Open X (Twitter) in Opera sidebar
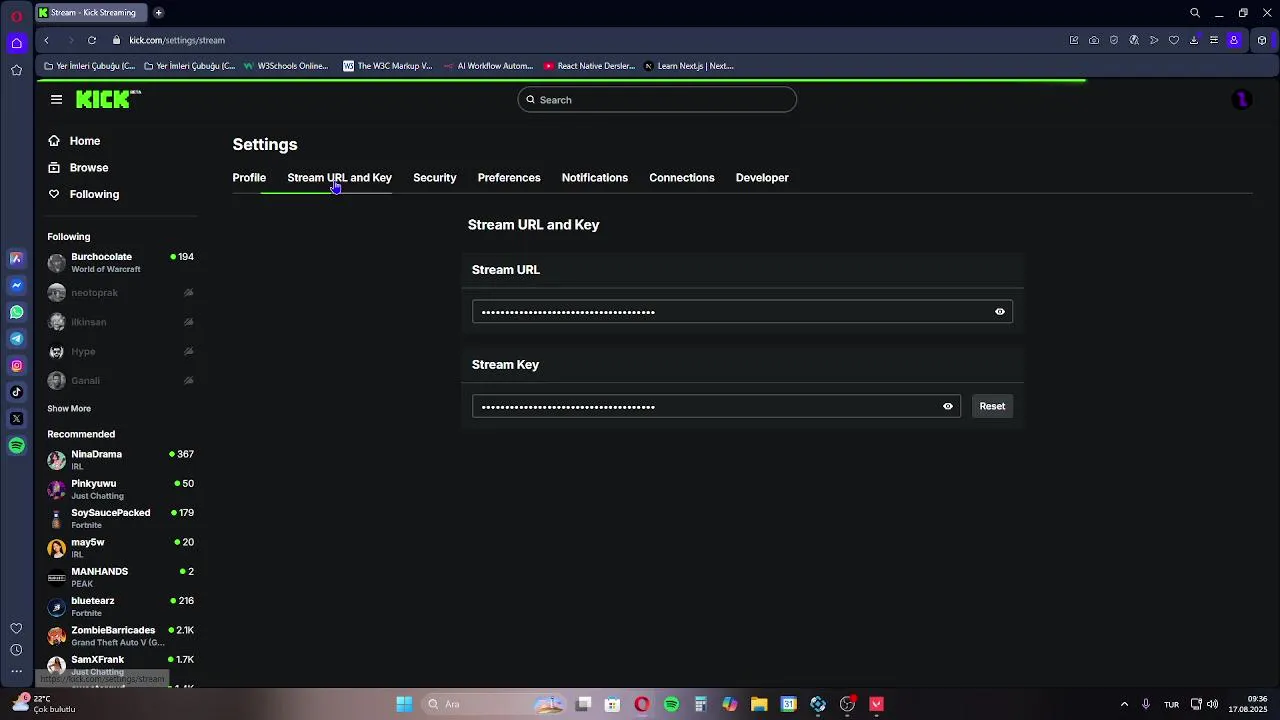 point(16,419)
